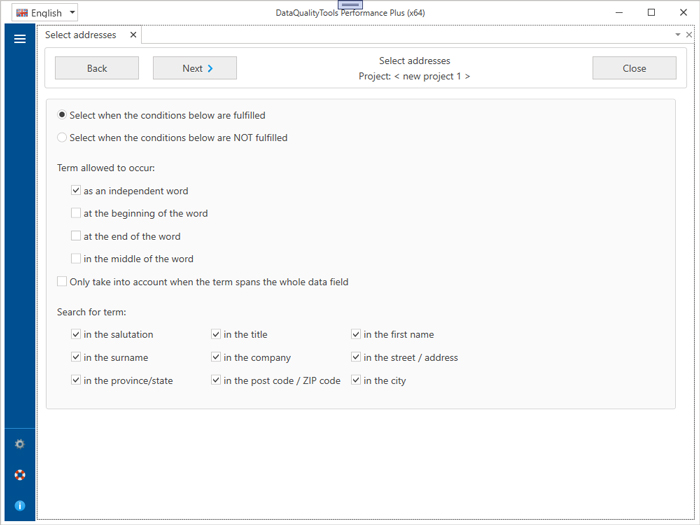Click the Next button
The width and height of the screenshot is (700, 525).
[195, 68]
